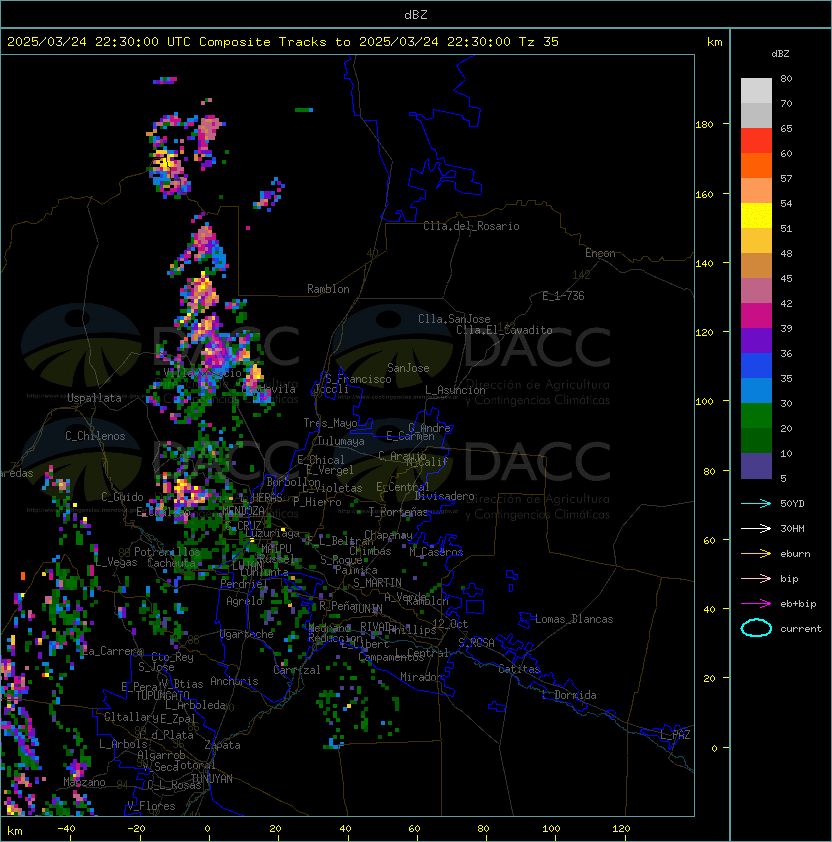The width and height of the screenshot is (832, 842).
Task: Click the pink 42-45 dBZ color band
Action: [x=756, y=291]
